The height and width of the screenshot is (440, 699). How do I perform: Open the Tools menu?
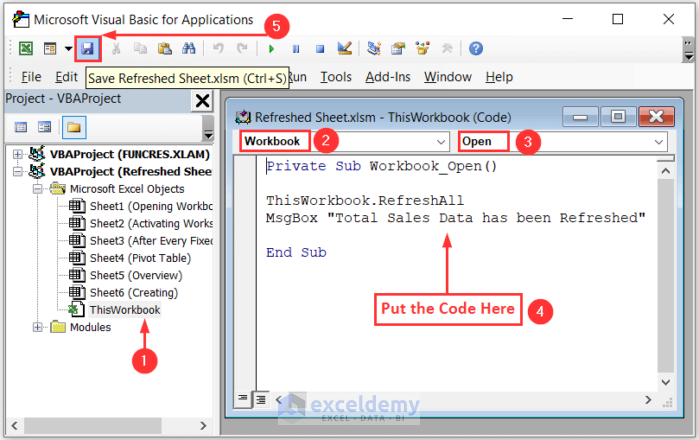click(x=336, y=77)
